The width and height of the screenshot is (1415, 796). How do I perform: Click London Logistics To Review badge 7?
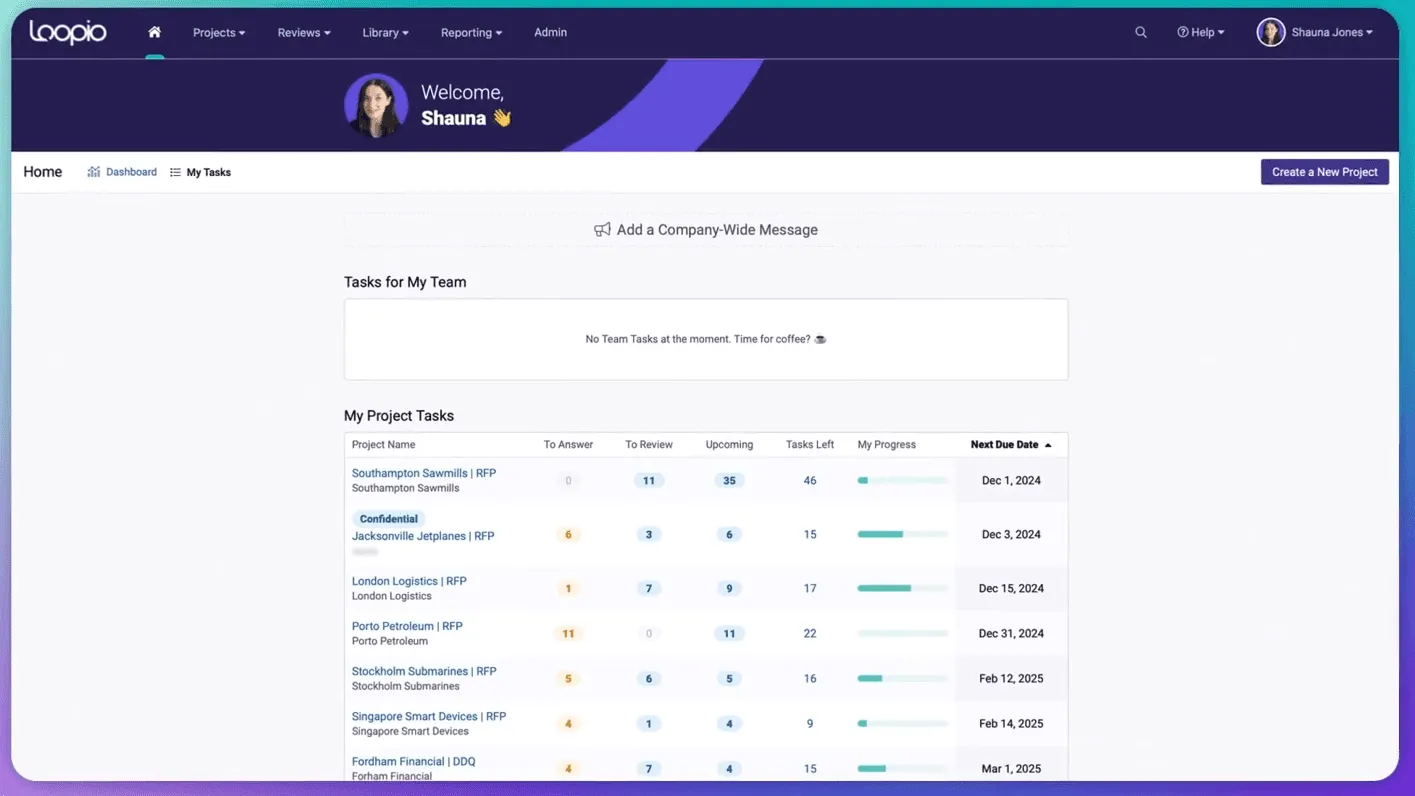tap(649, 589)
